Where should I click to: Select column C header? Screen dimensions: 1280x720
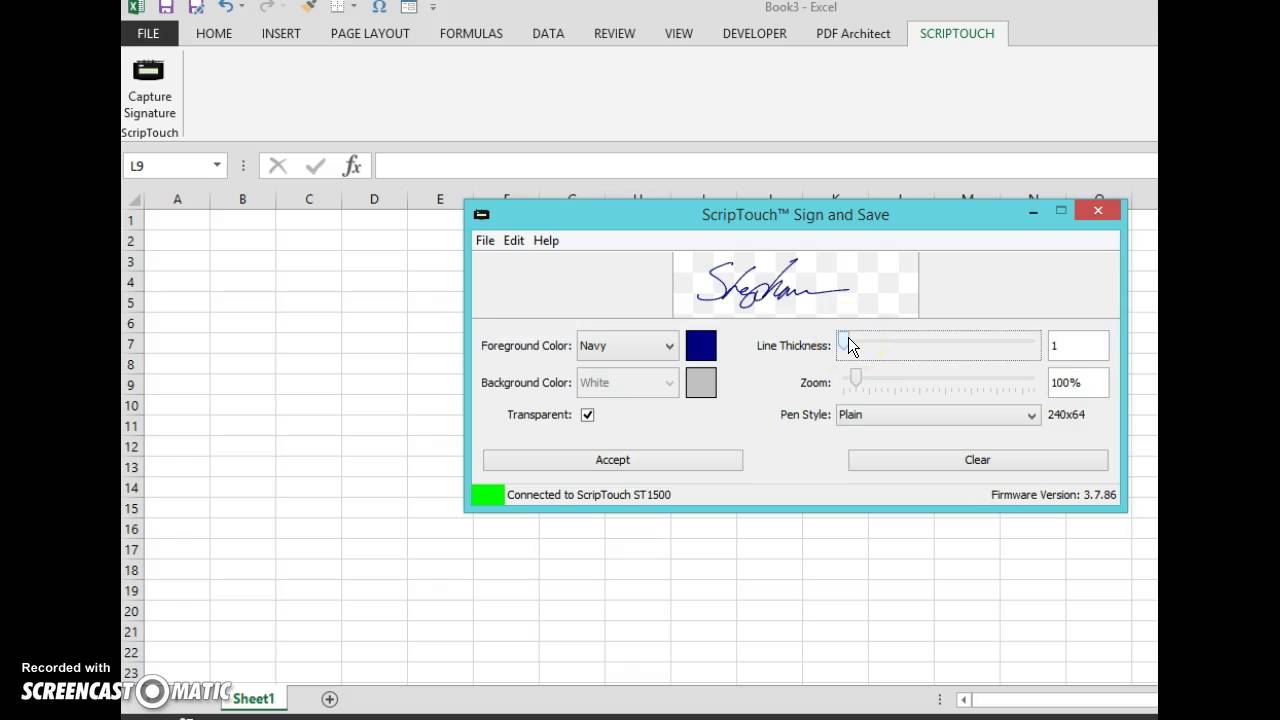point(308,199)
